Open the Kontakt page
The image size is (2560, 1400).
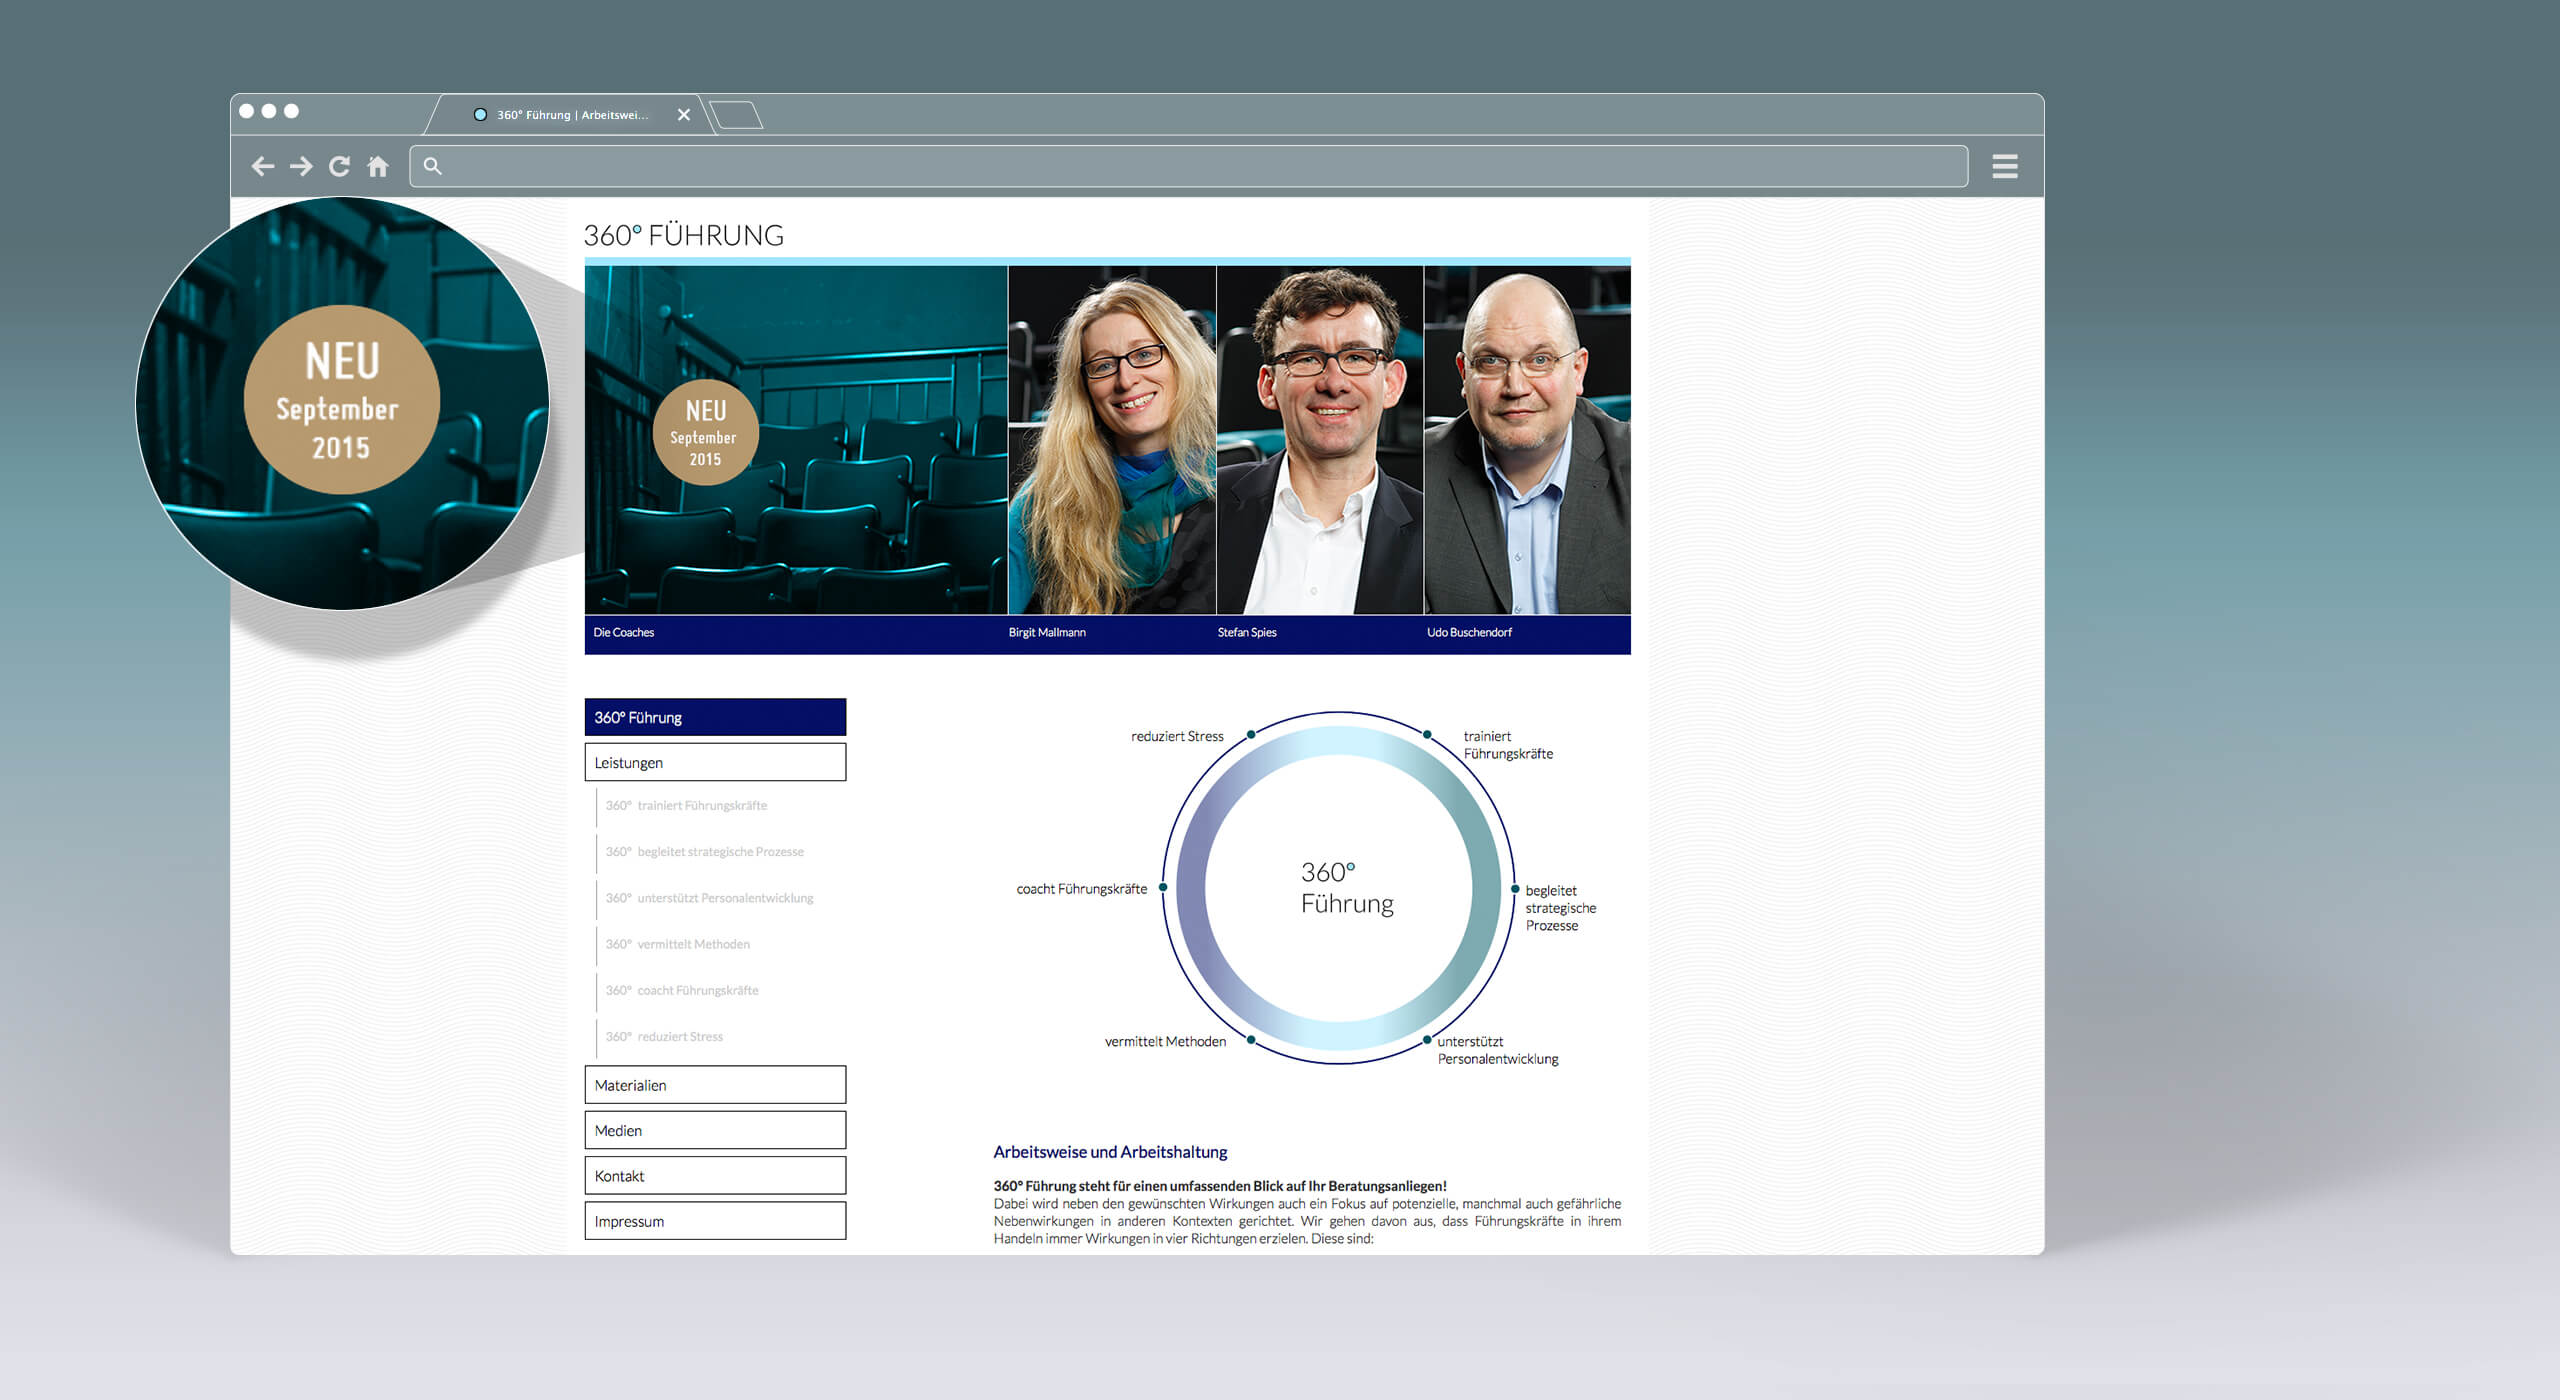point(715,1176)
